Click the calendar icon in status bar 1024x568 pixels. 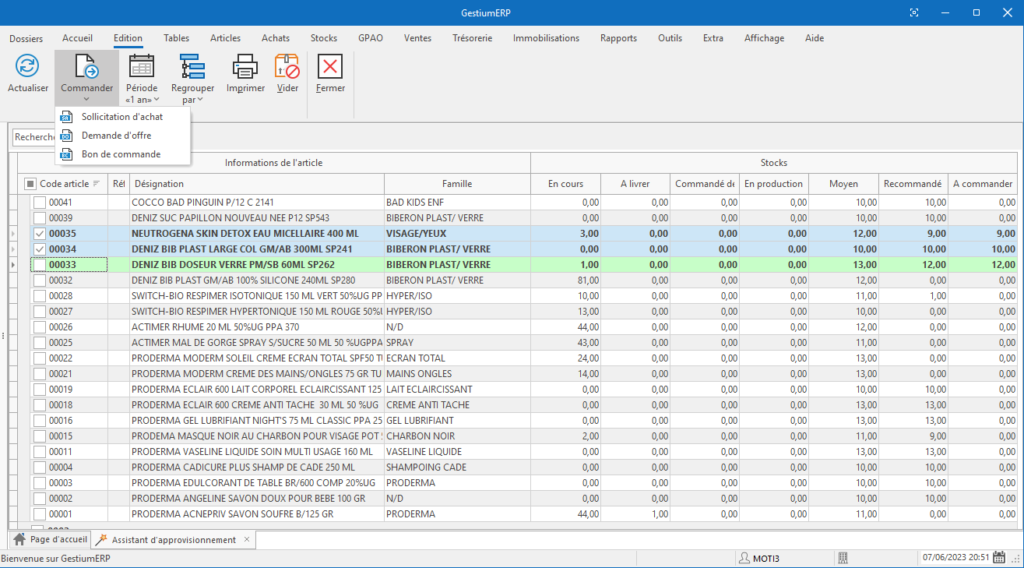coord(999,557)
